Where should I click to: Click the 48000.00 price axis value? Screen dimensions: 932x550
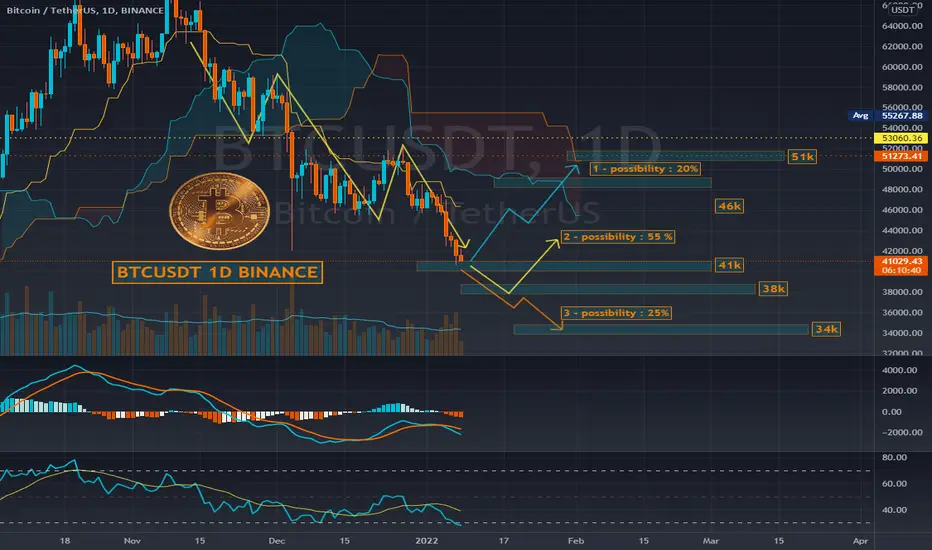(902, 190)
